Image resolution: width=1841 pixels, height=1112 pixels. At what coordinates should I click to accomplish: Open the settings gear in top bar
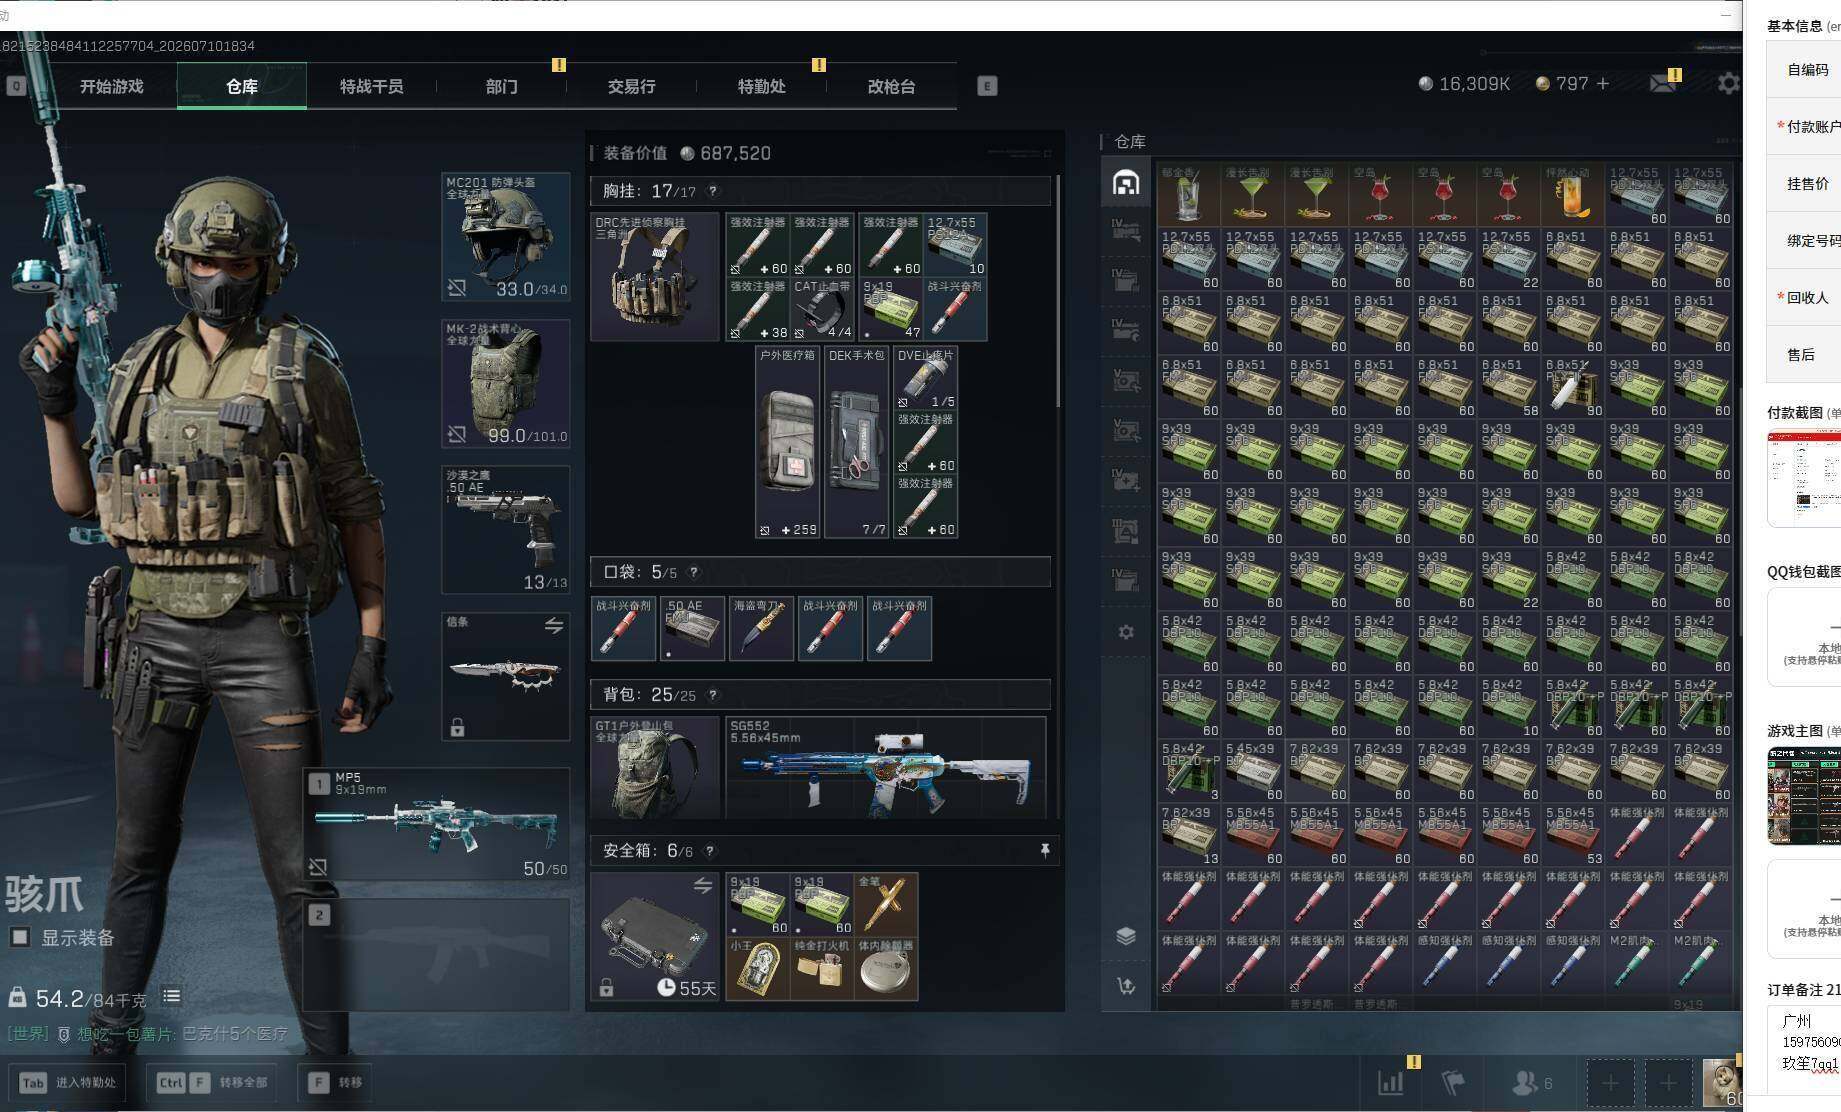point(1728,84)
